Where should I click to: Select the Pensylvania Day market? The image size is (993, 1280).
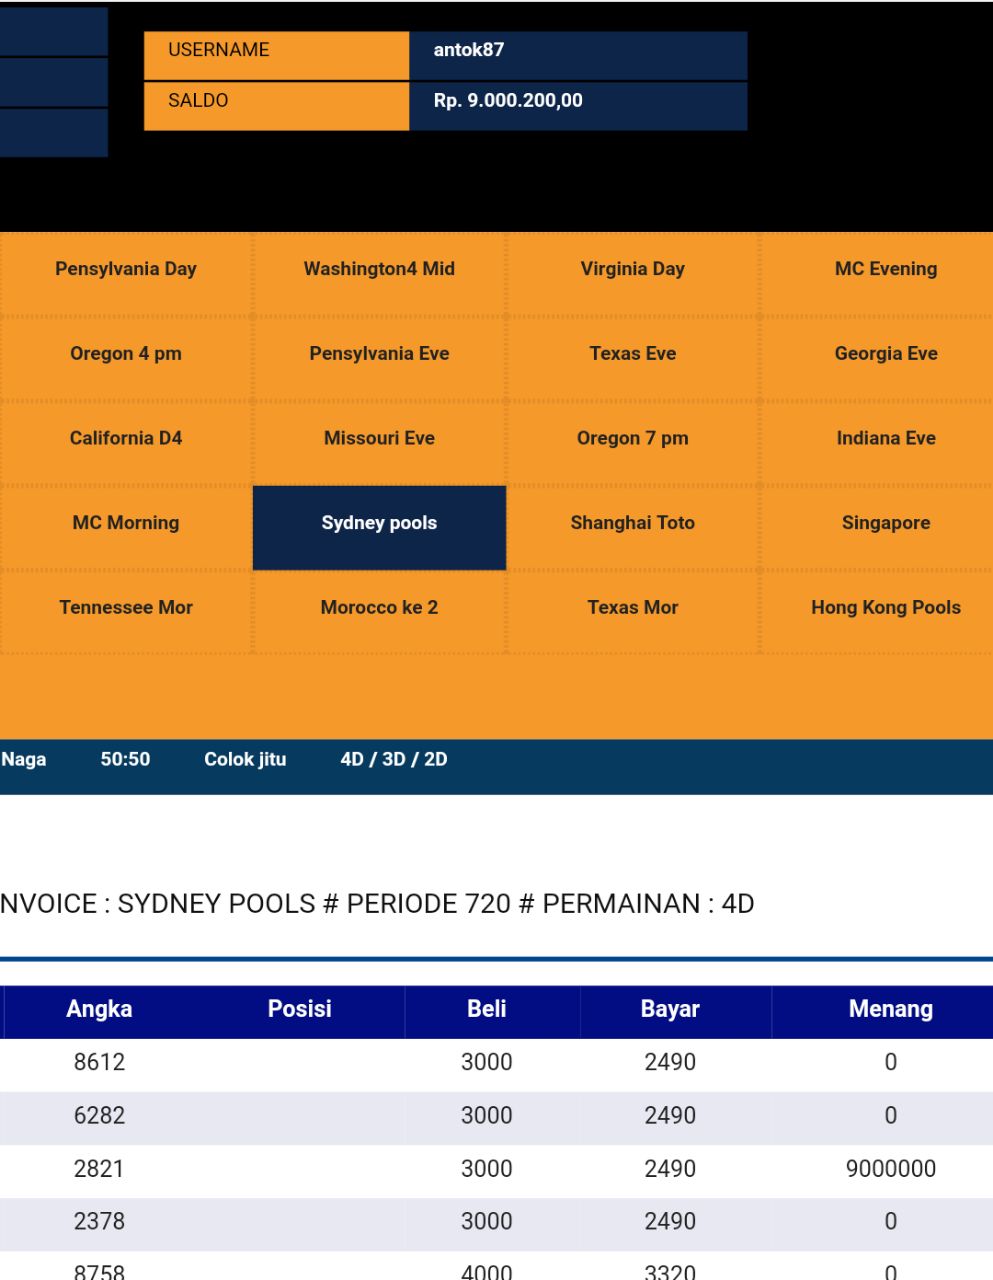click(x=126, y=269)
